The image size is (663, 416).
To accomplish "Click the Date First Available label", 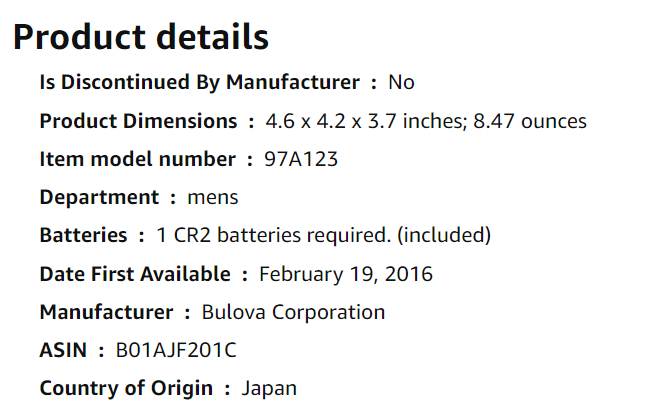I will point(135,274).
